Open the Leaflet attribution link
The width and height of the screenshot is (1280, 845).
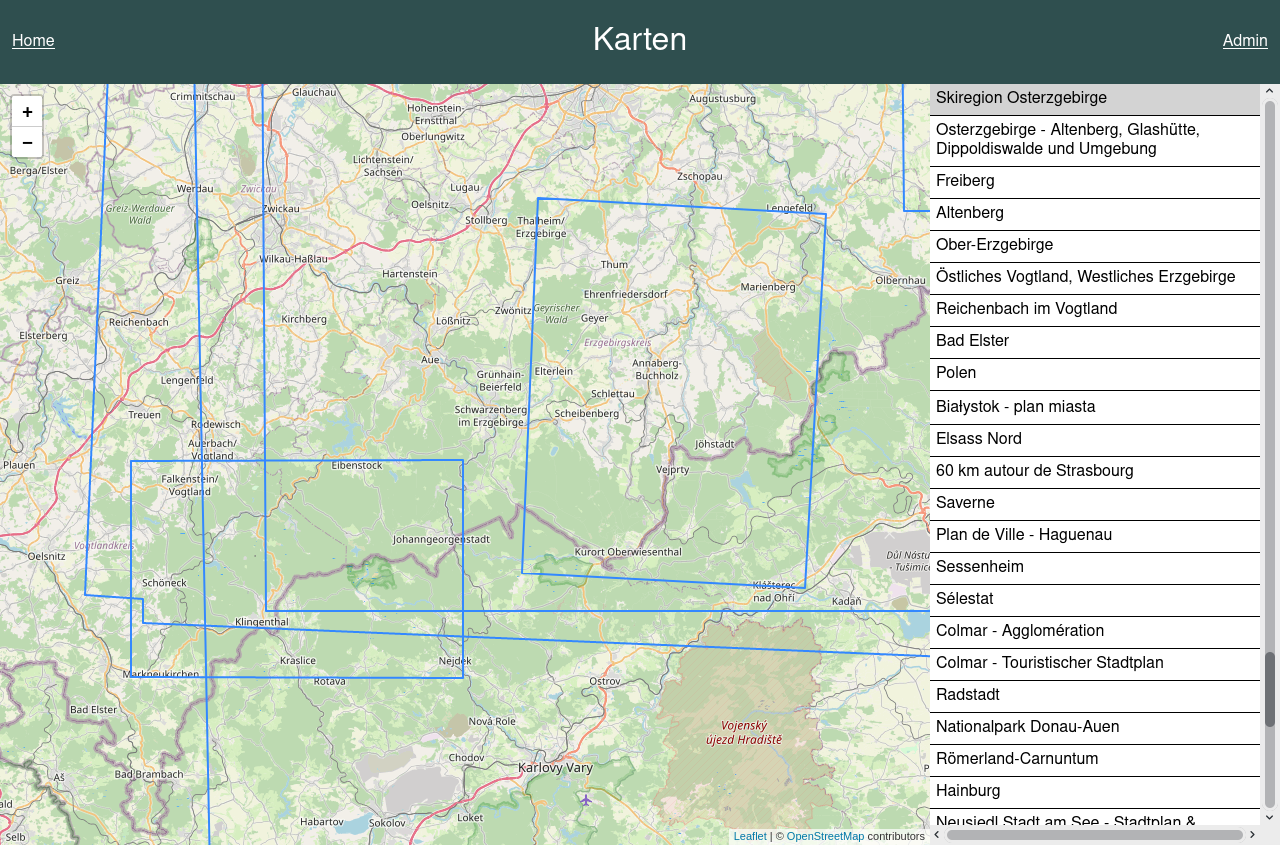pyautogui.click(x=749, y=836)
